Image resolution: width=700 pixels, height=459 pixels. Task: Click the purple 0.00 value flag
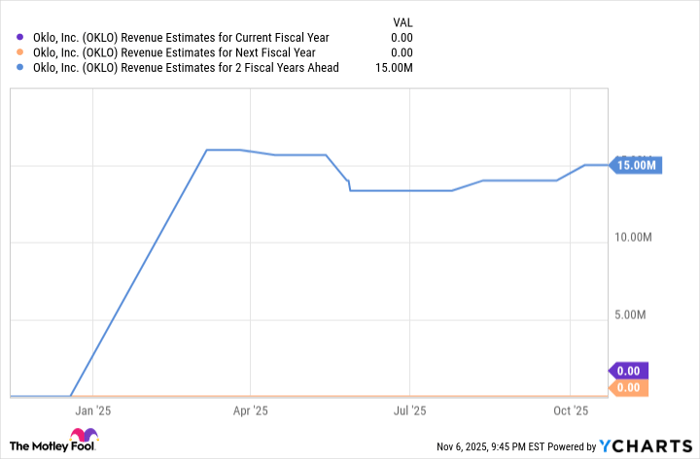click(x=629, y=371)
